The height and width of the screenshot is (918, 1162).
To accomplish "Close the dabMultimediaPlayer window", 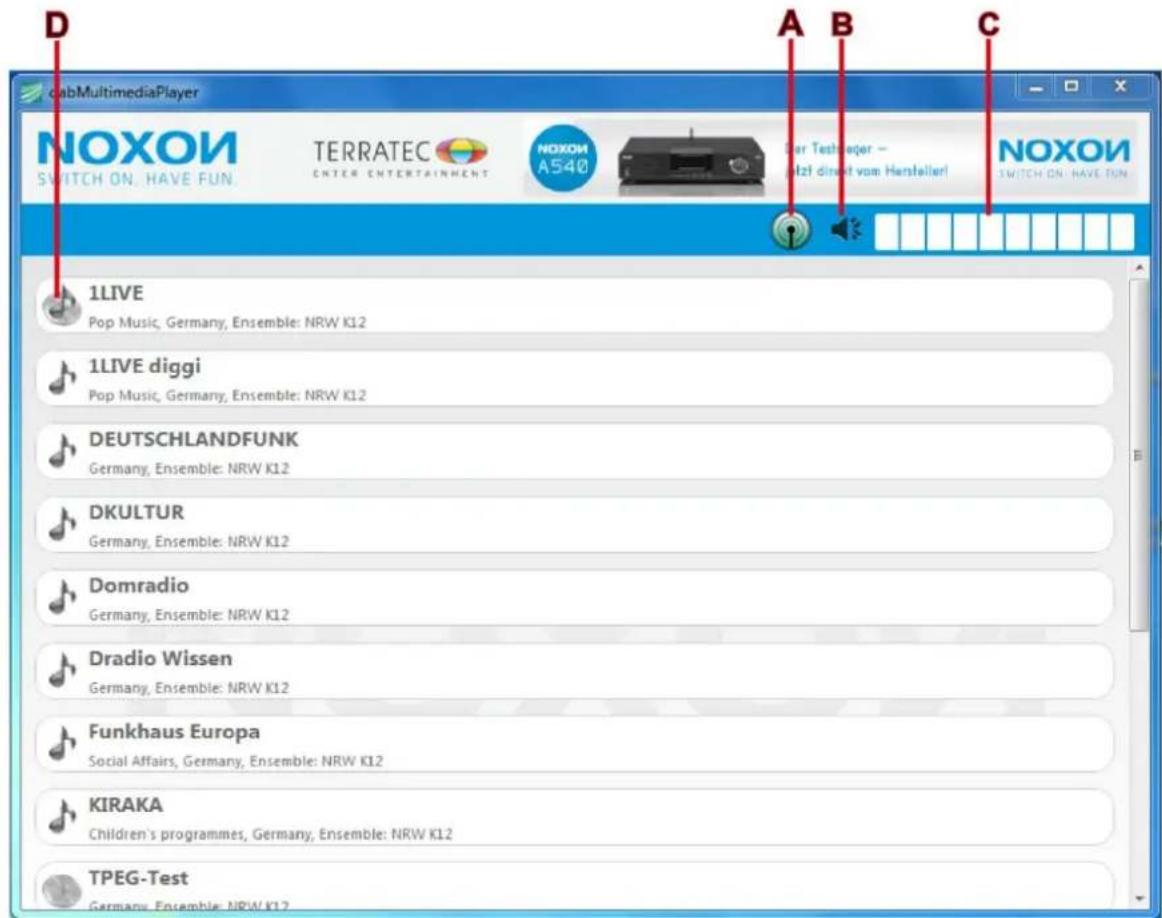I will click(1121, 87).
